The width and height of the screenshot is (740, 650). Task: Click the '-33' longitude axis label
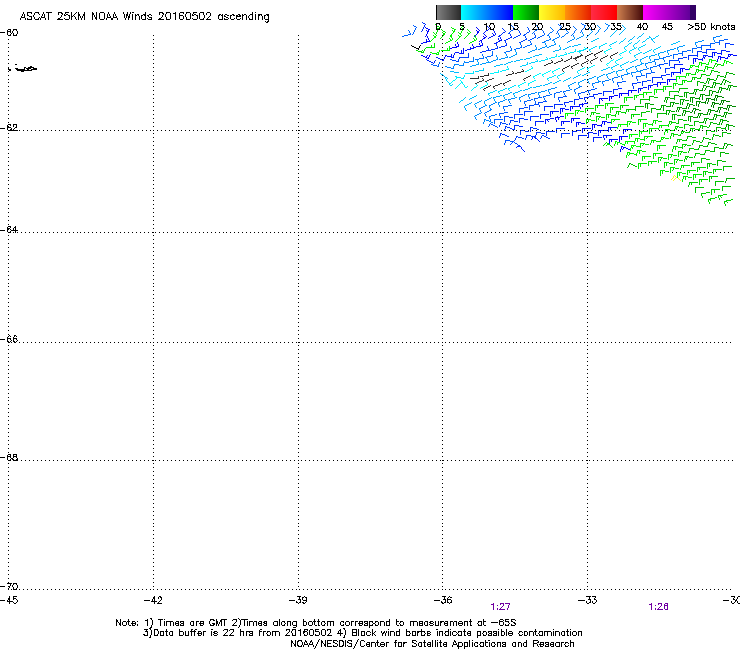pyautogui.click(x=588, y=600)
